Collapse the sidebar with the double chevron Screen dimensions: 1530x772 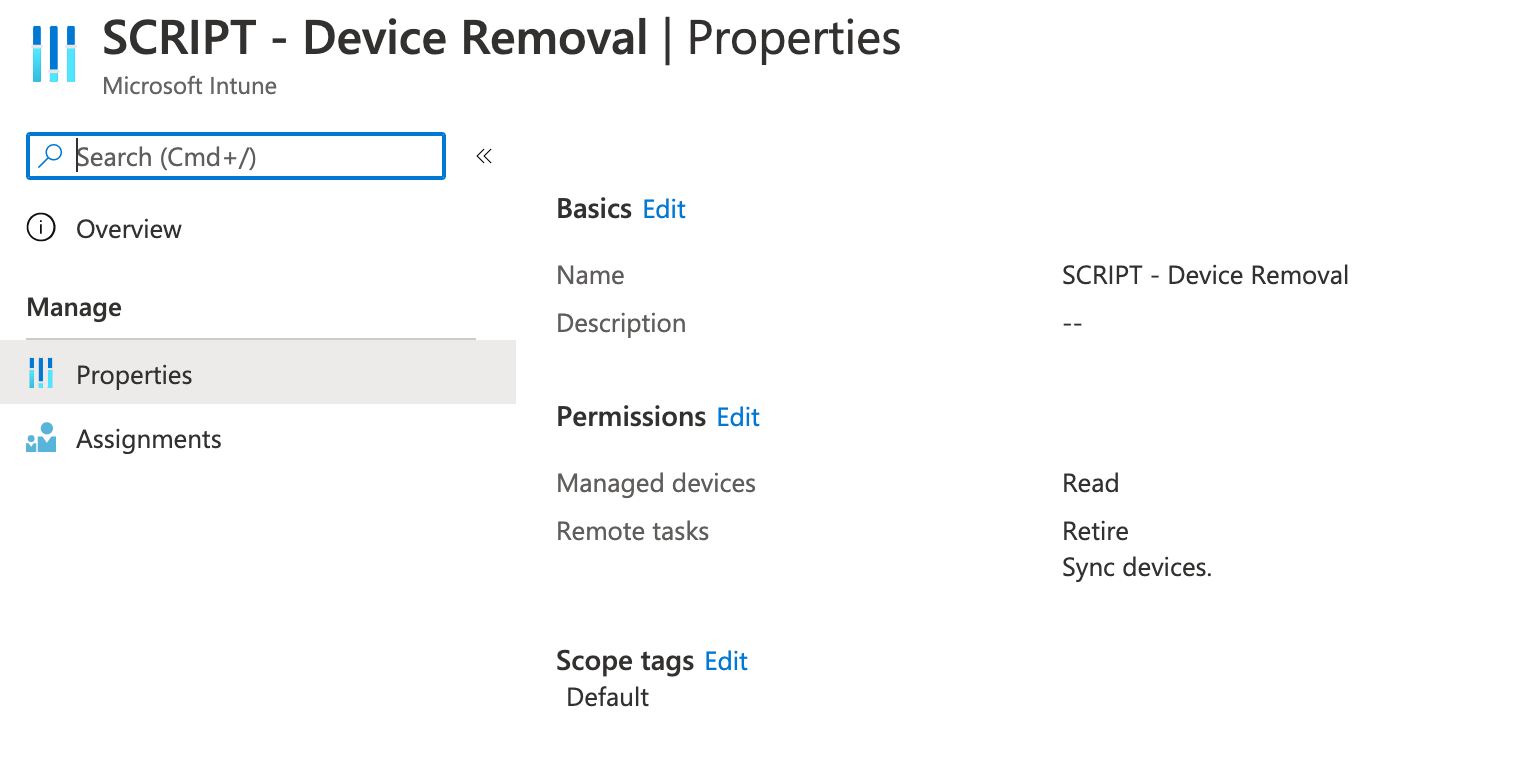[484, 156]
